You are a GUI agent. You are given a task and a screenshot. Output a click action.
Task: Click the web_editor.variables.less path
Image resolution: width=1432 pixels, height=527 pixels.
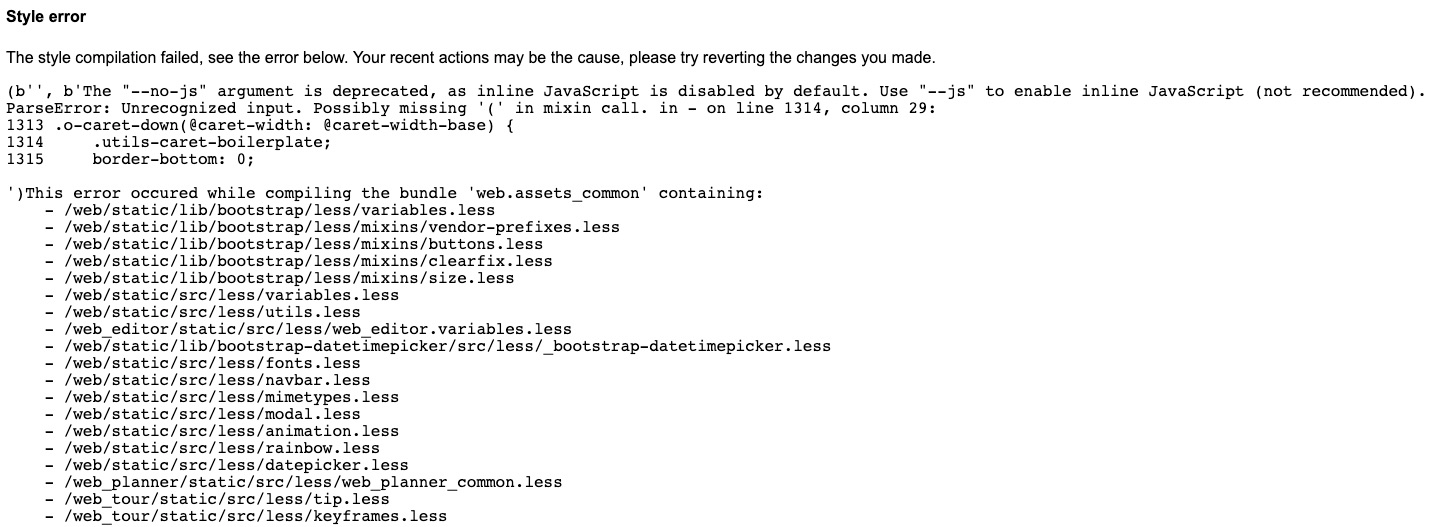point(318,329)
